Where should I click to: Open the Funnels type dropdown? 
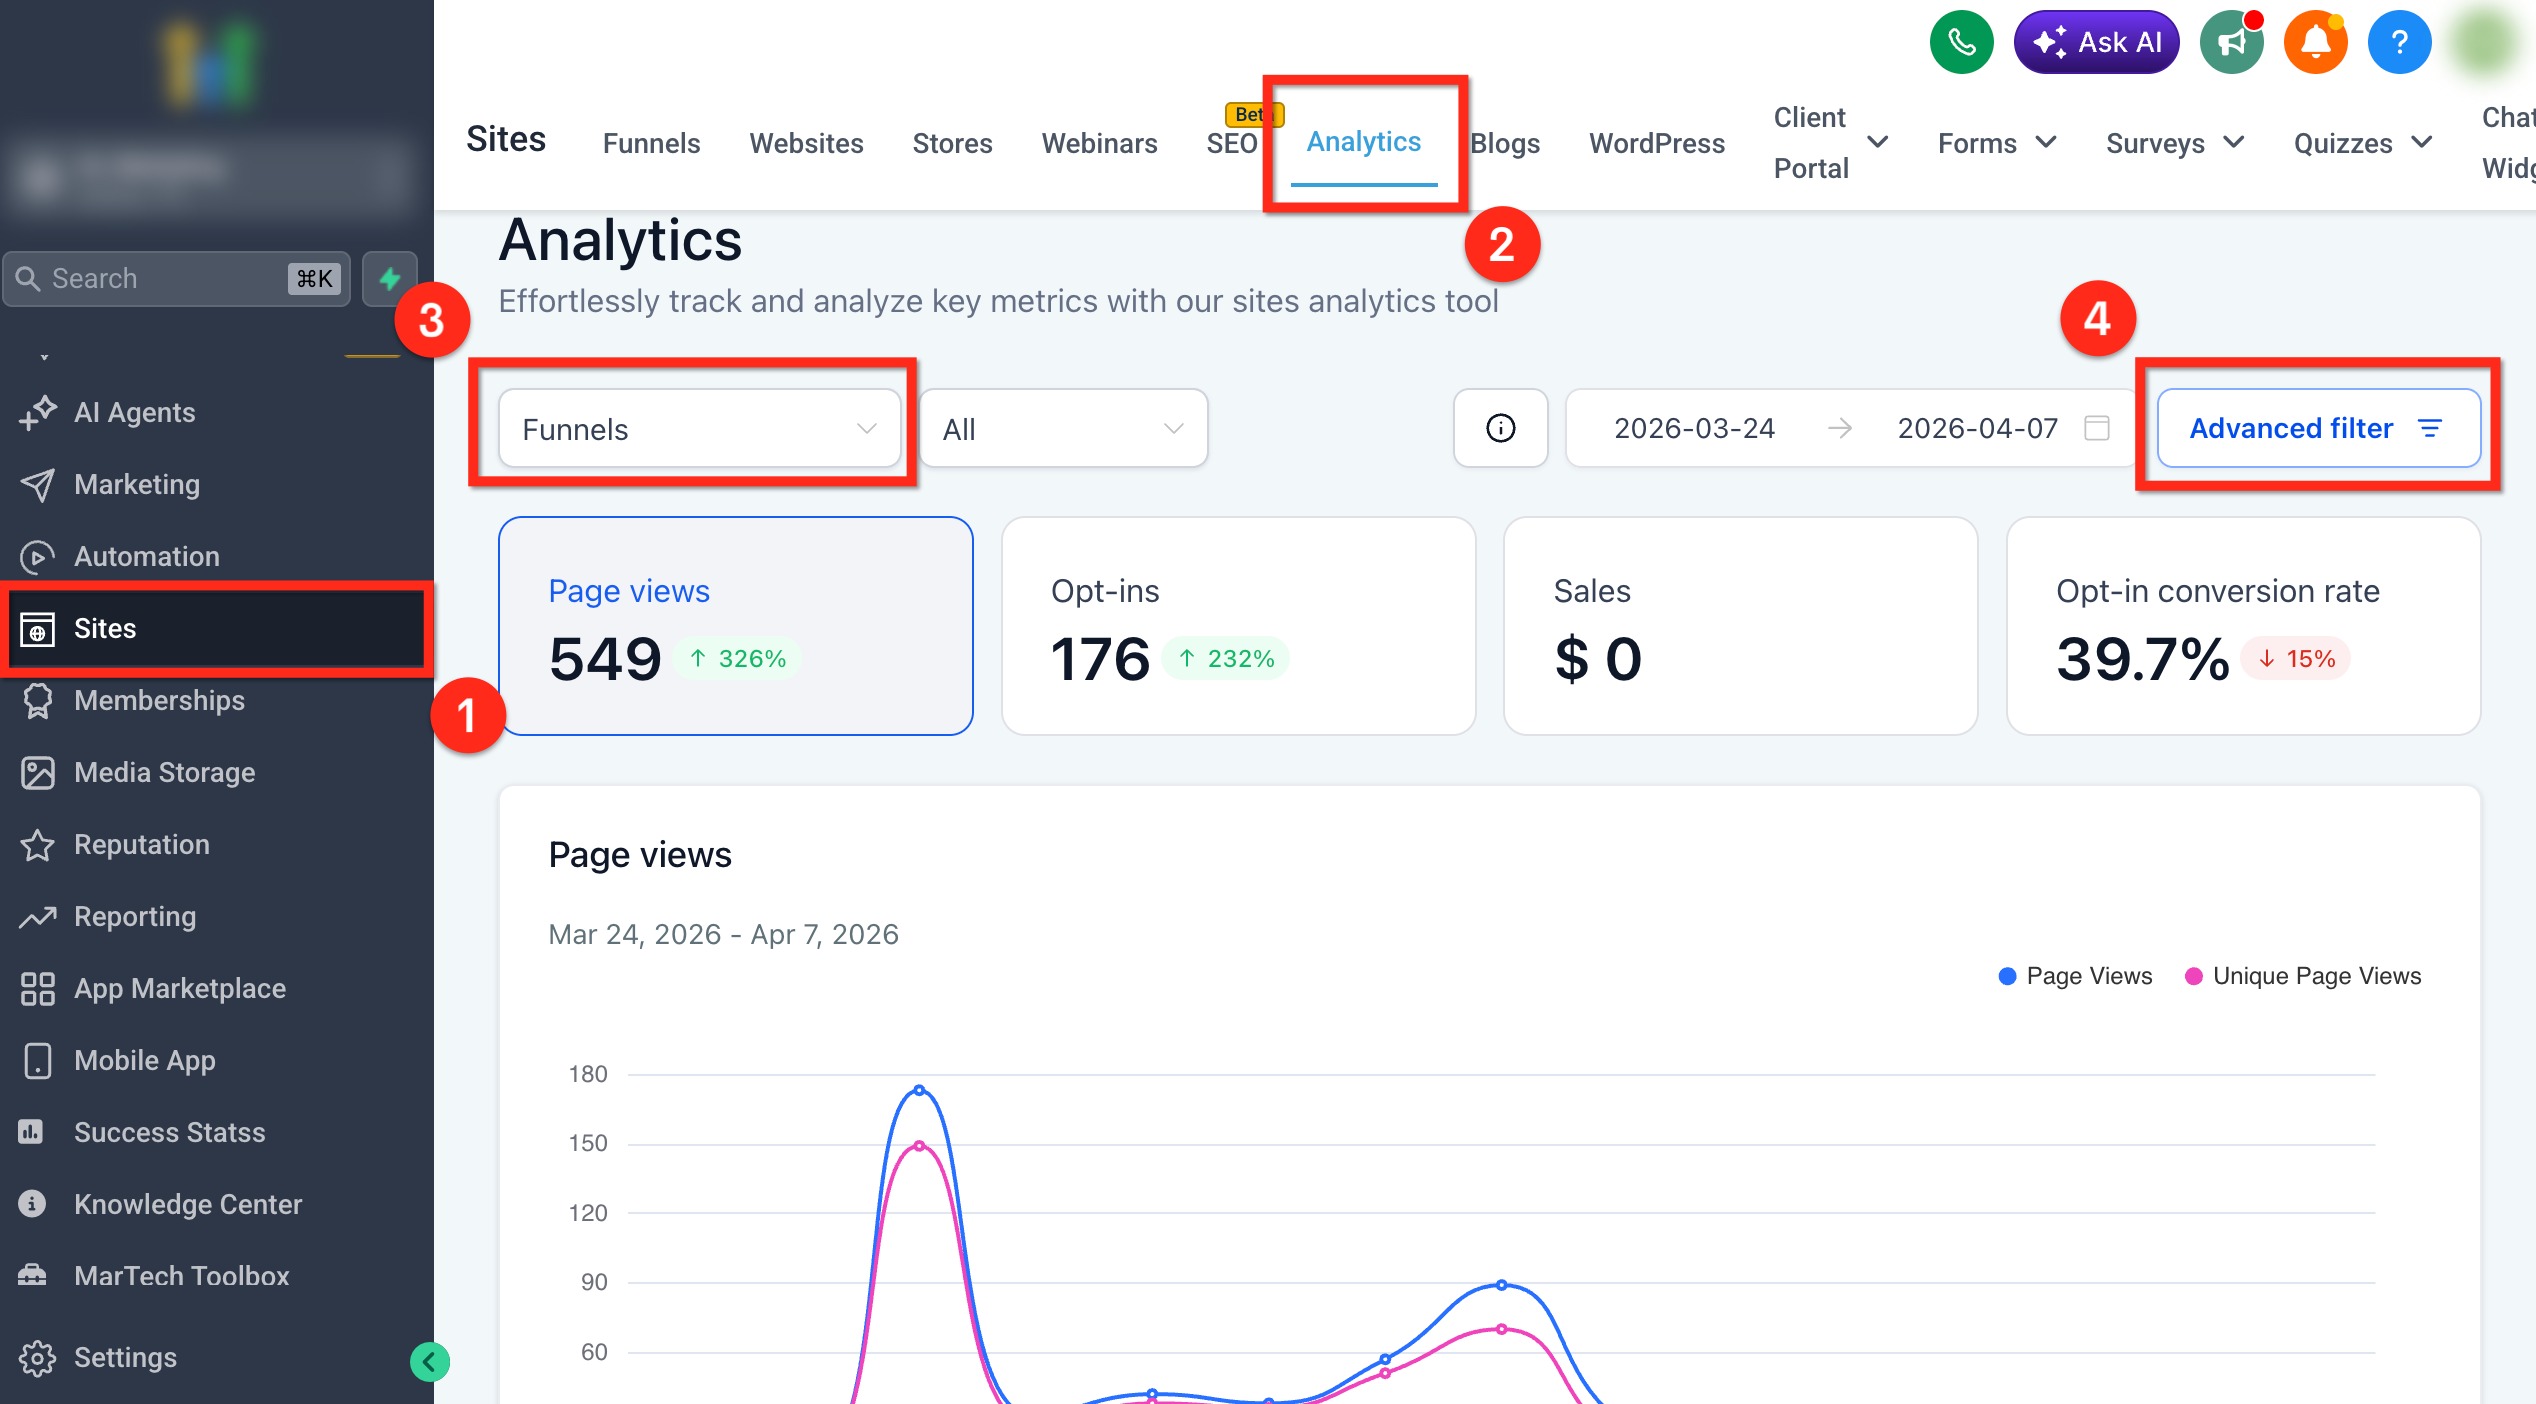699,428
